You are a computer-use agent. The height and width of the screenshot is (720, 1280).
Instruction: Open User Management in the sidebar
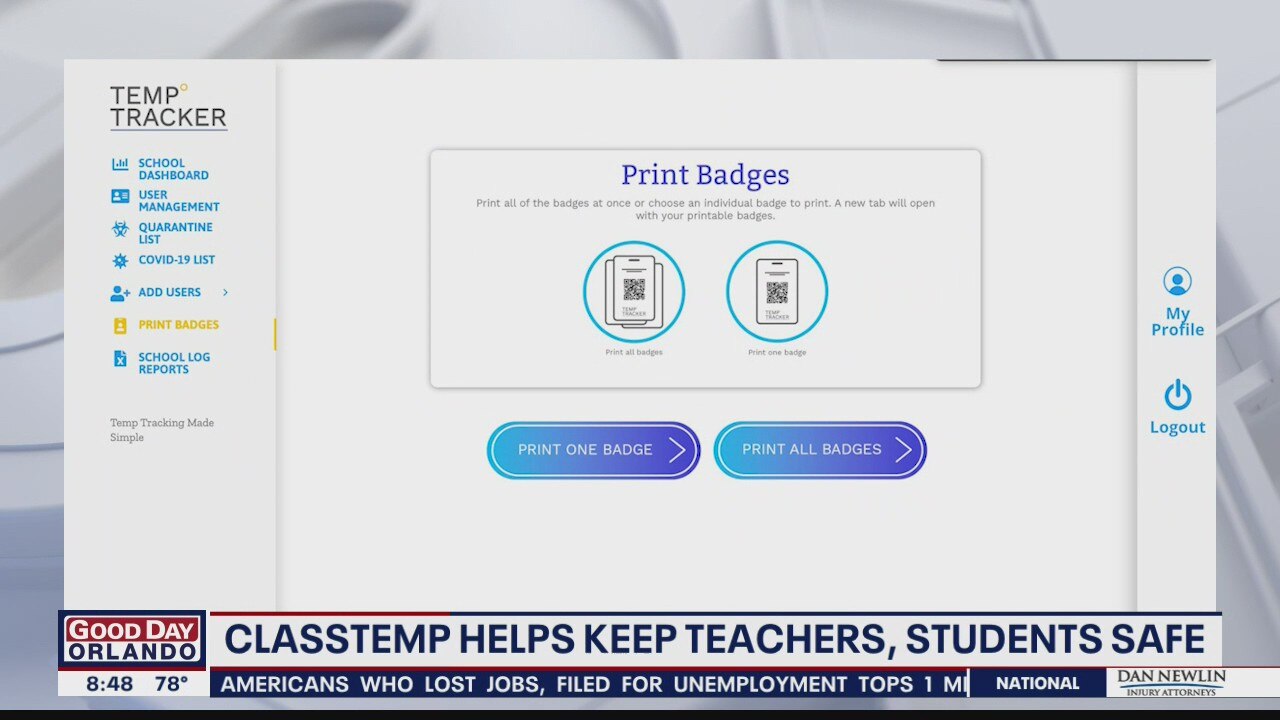178,201
